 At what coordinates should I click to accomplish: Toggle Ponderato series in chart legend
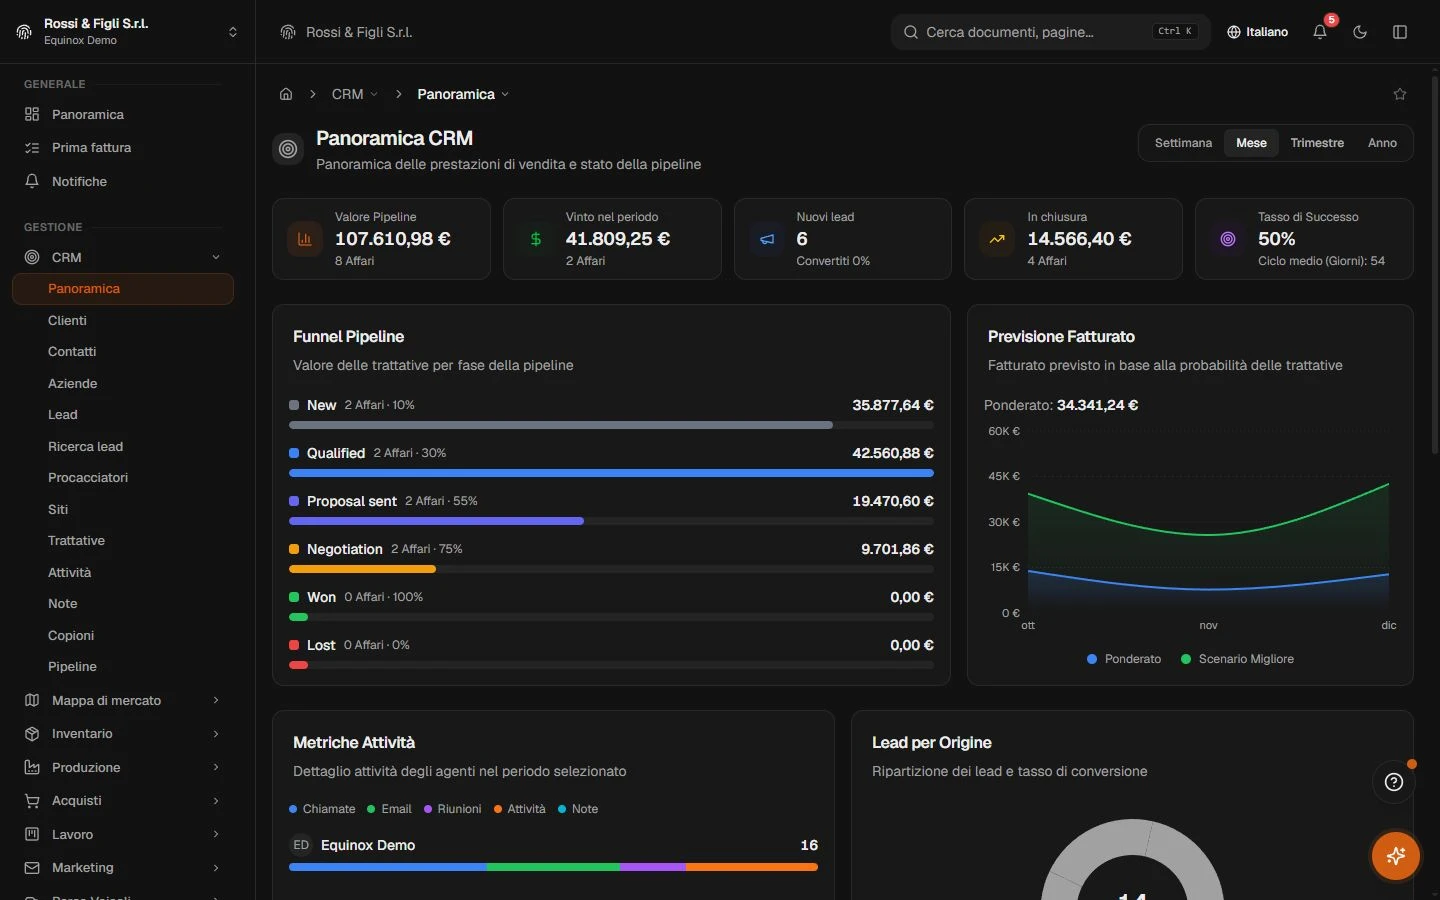pyautogui.click(x=1124, y=659)
